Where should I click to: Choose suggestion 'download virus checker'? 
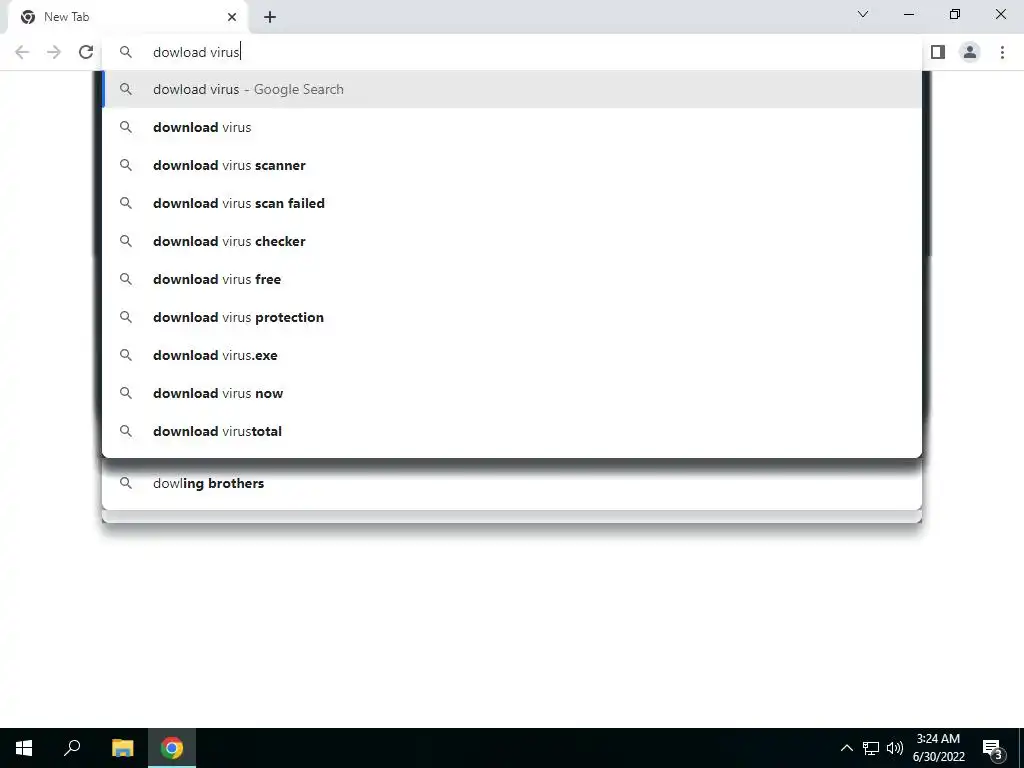coord(512,241)
